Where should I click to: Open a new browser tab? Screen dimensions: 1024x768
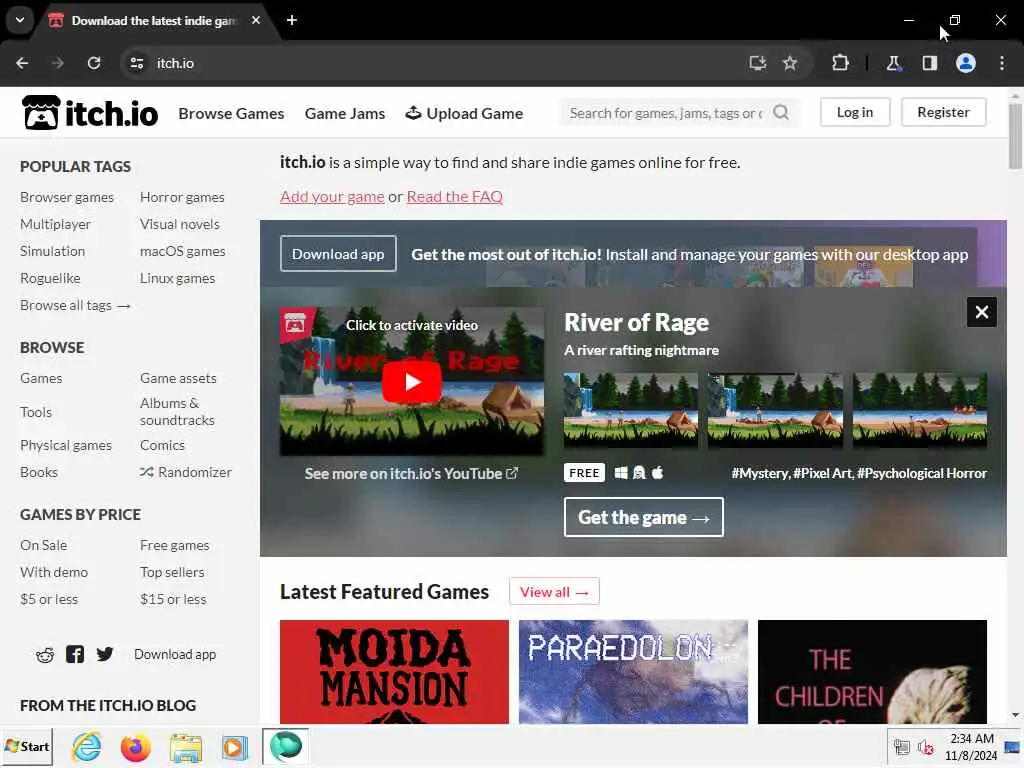292,20
